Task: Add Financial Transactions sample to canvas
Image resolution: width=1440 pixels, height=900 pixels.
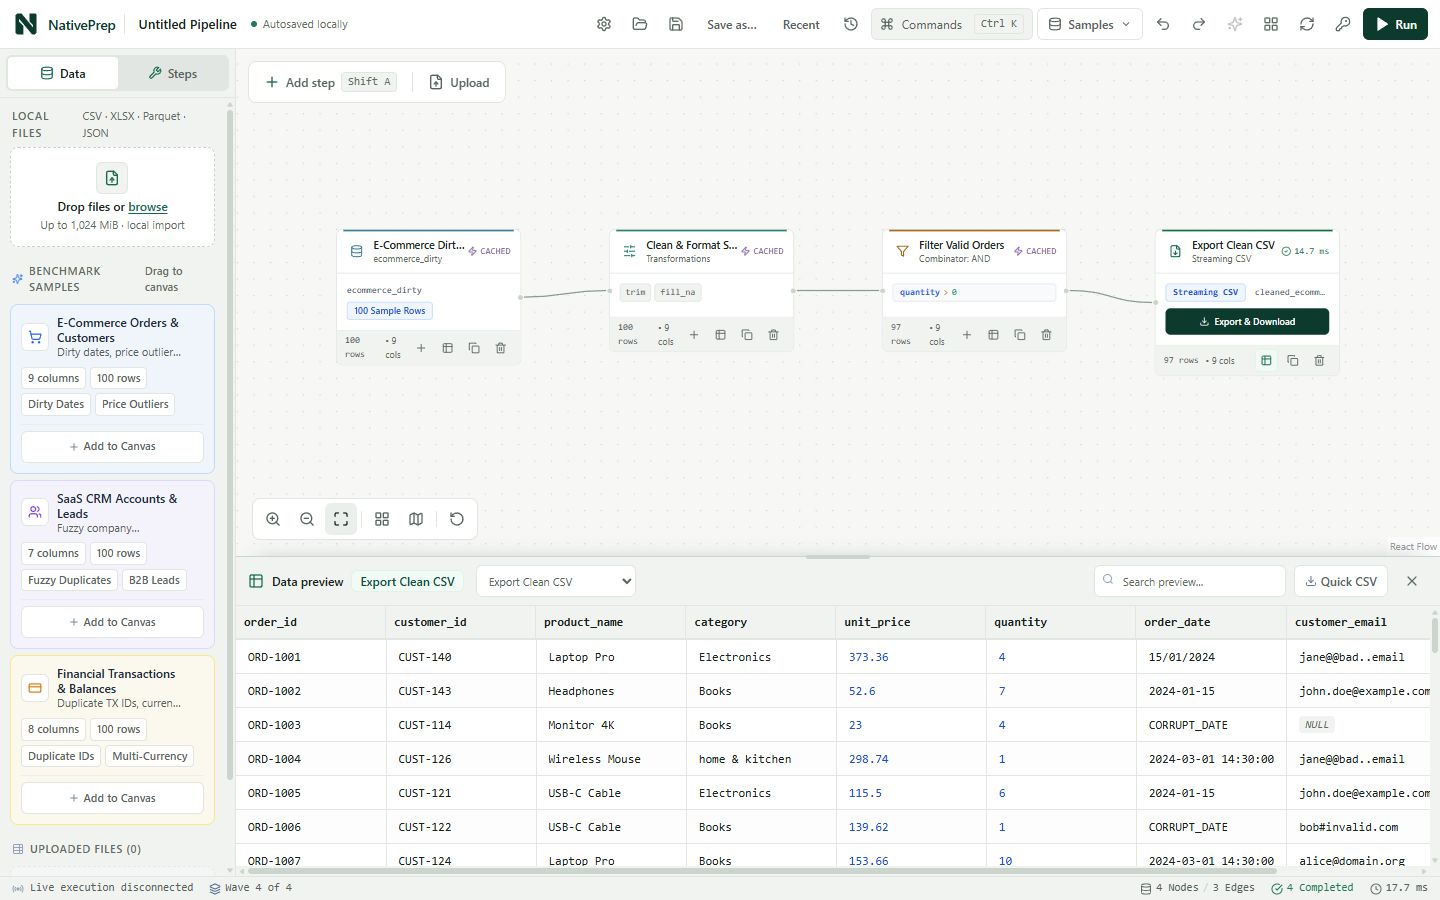Action: coord(112,798)
